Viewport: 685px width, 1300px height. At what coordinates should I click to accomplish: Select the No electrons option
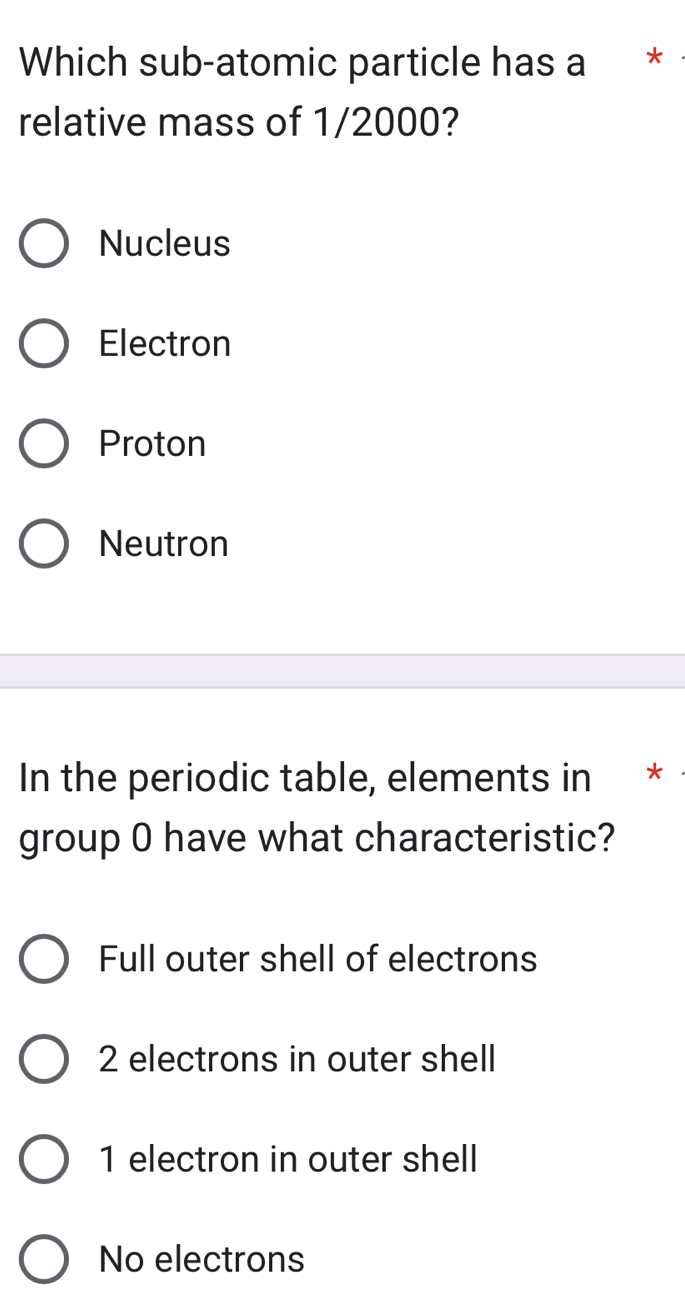coord(44,1259)
